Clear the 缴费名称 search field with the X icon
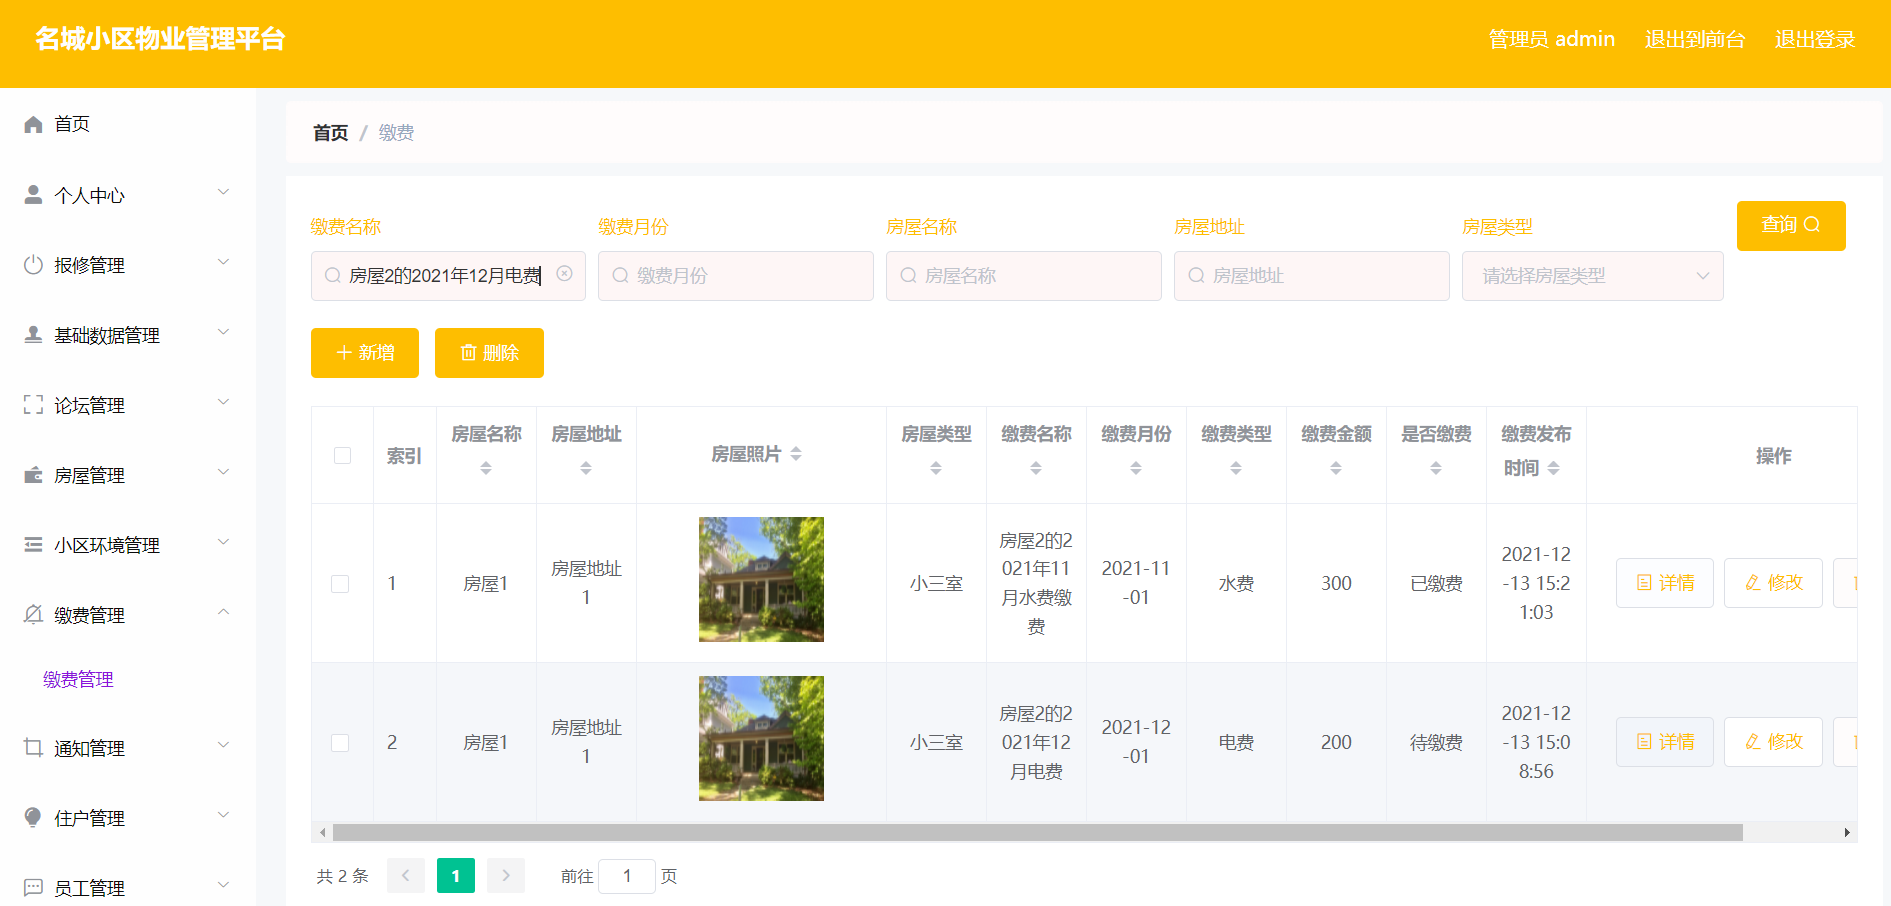 (565, 274)
